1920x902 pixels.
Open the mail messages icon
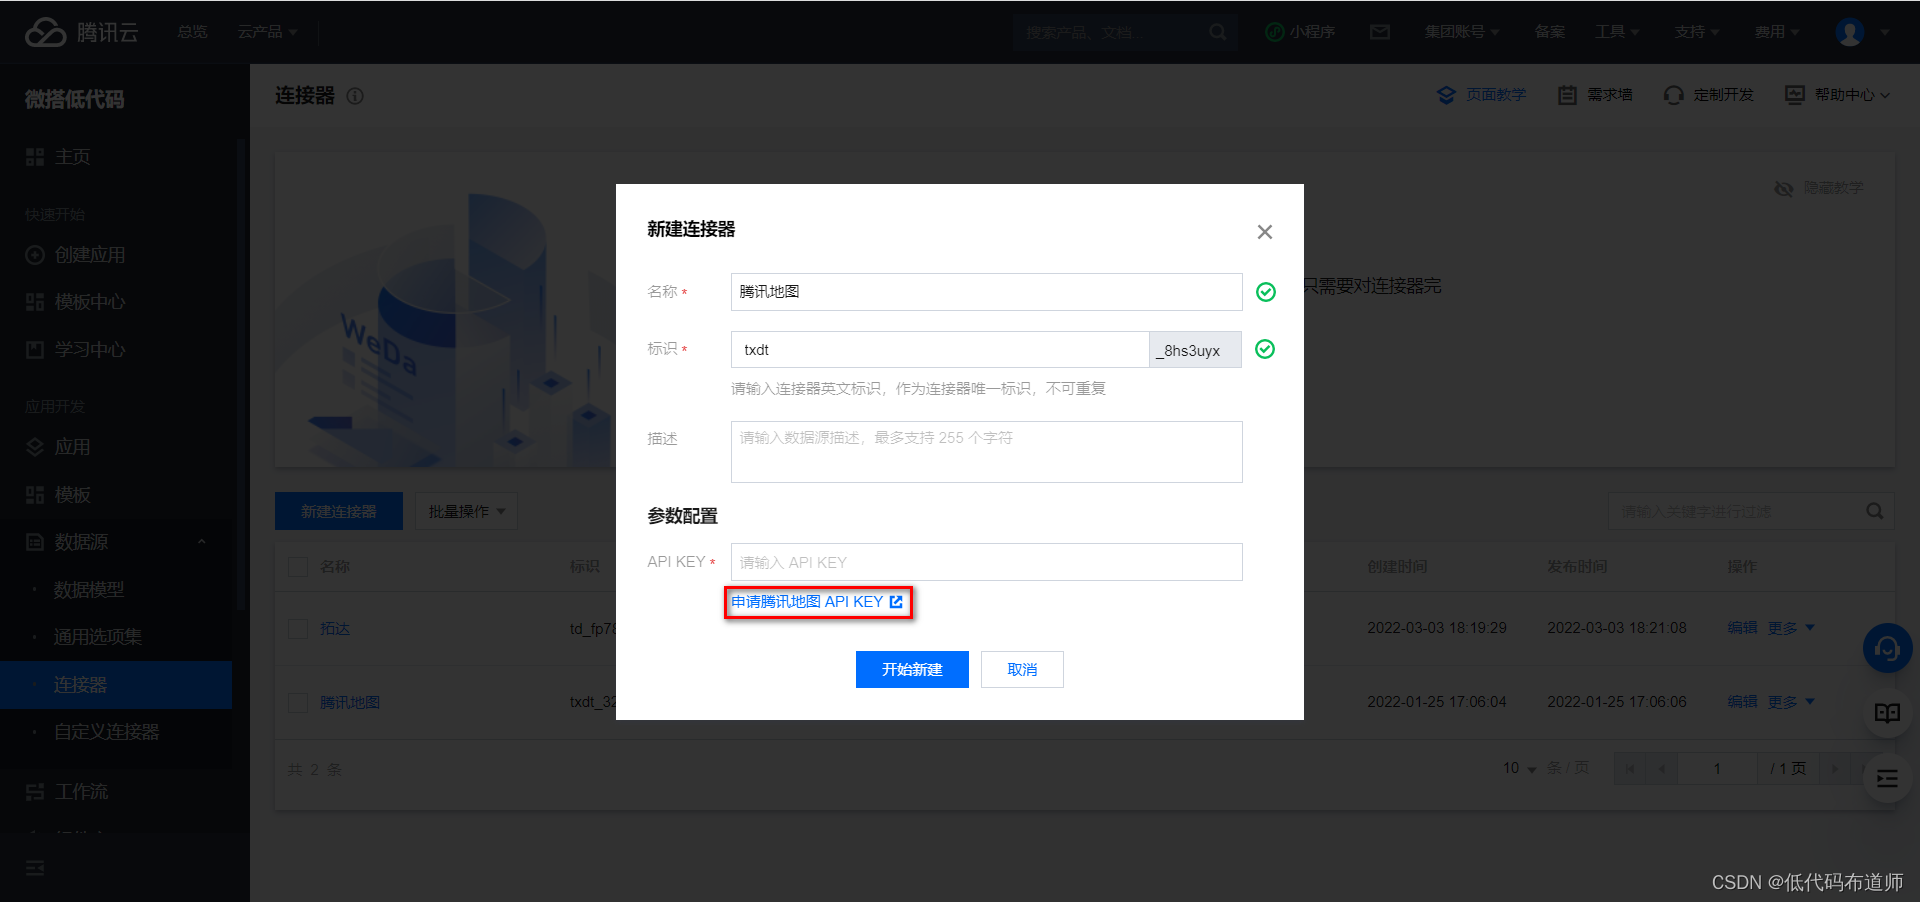point(1380,32)
